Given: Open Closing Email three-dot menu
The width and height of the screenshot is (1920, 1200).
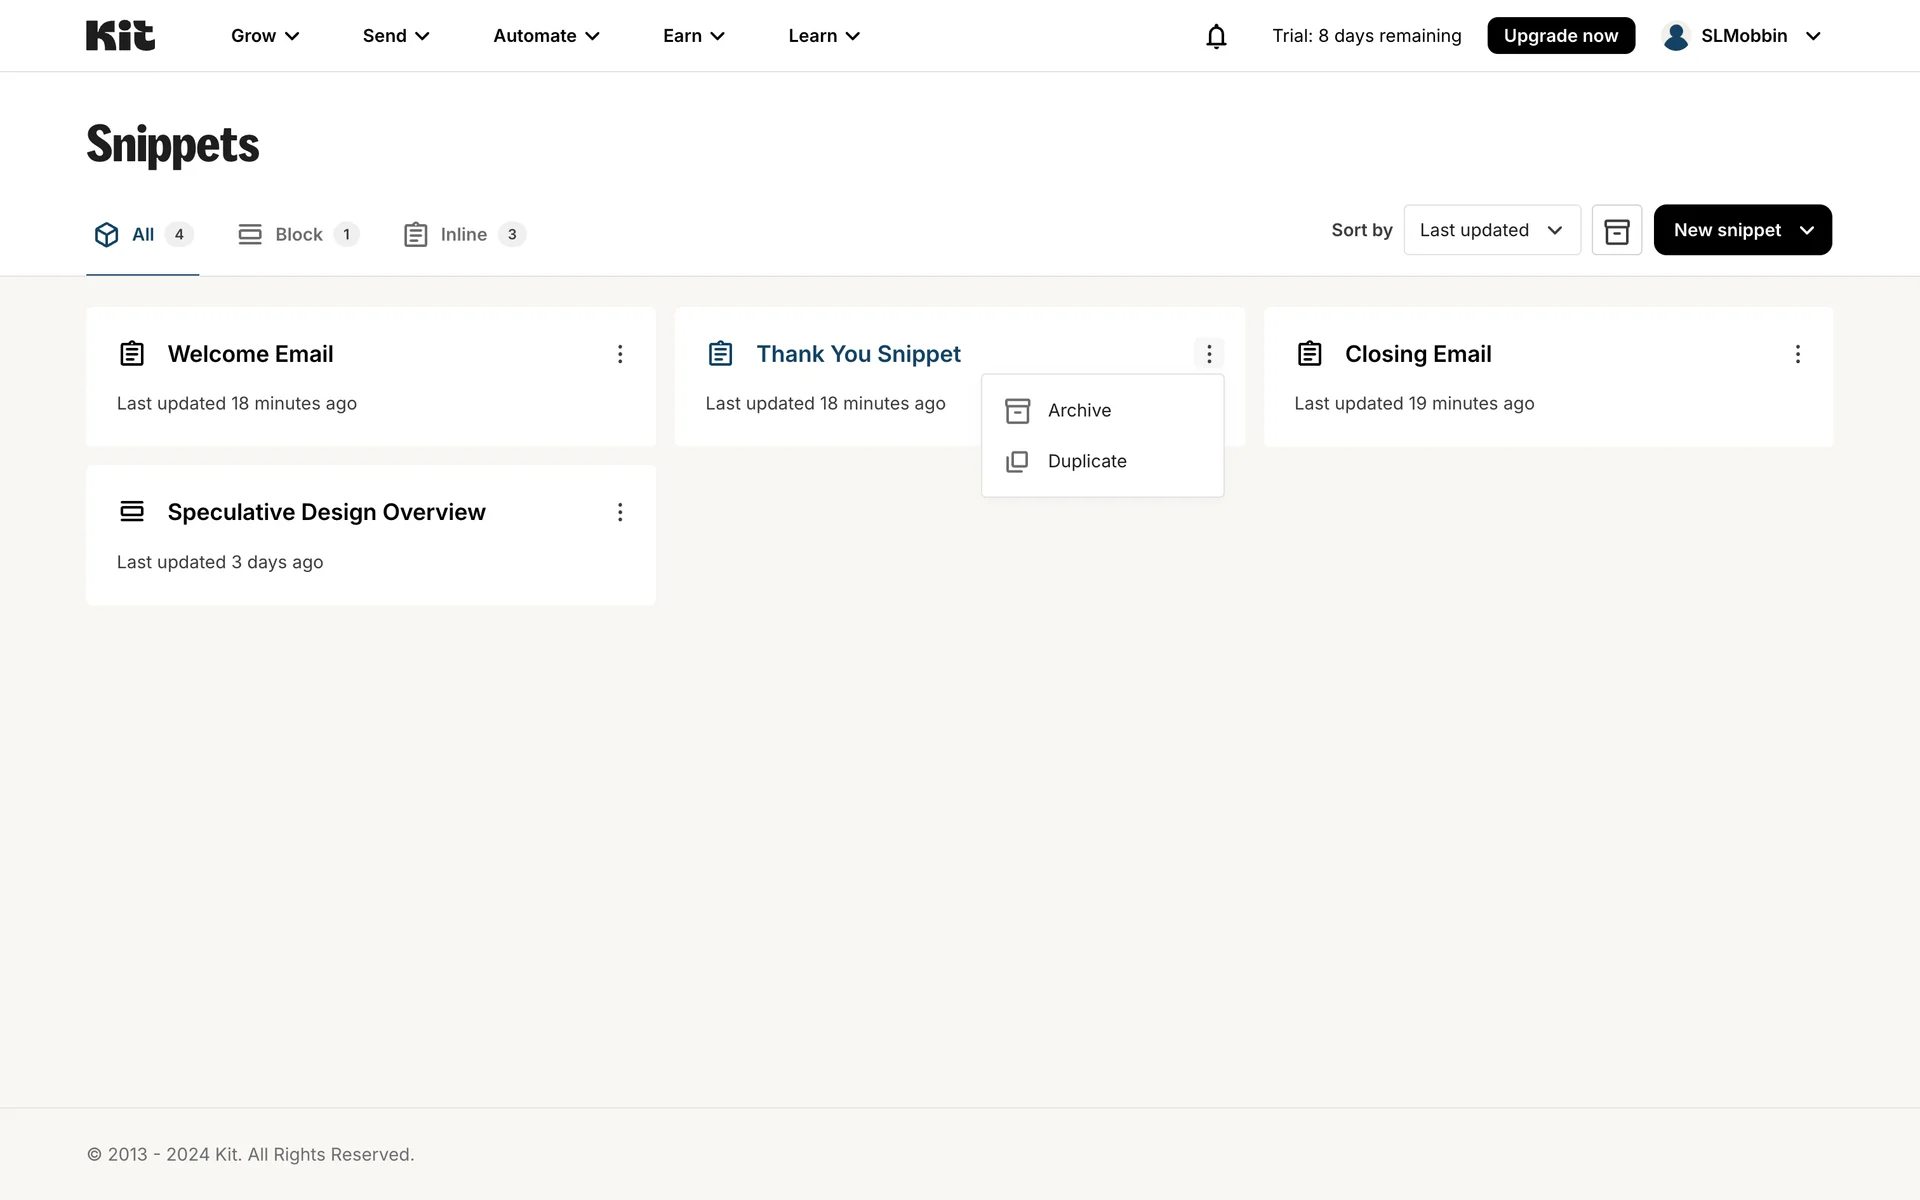Looking at the screenshot, I should coord(1797,354).
